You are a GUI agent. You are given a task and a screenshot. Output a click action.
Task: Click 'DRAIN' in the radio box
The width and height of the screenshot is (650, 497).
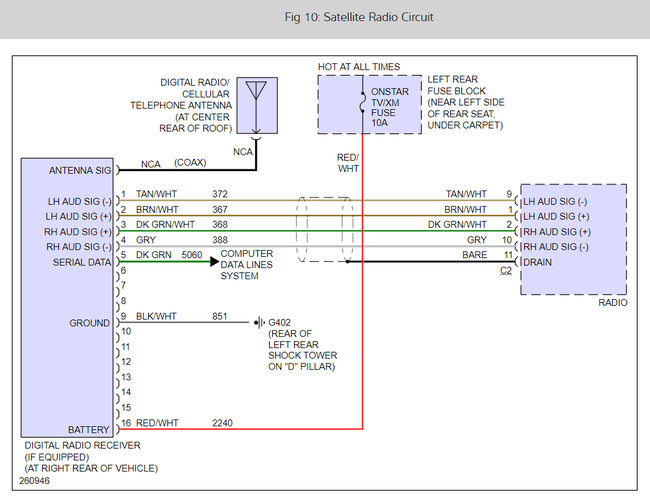(538, 262)
